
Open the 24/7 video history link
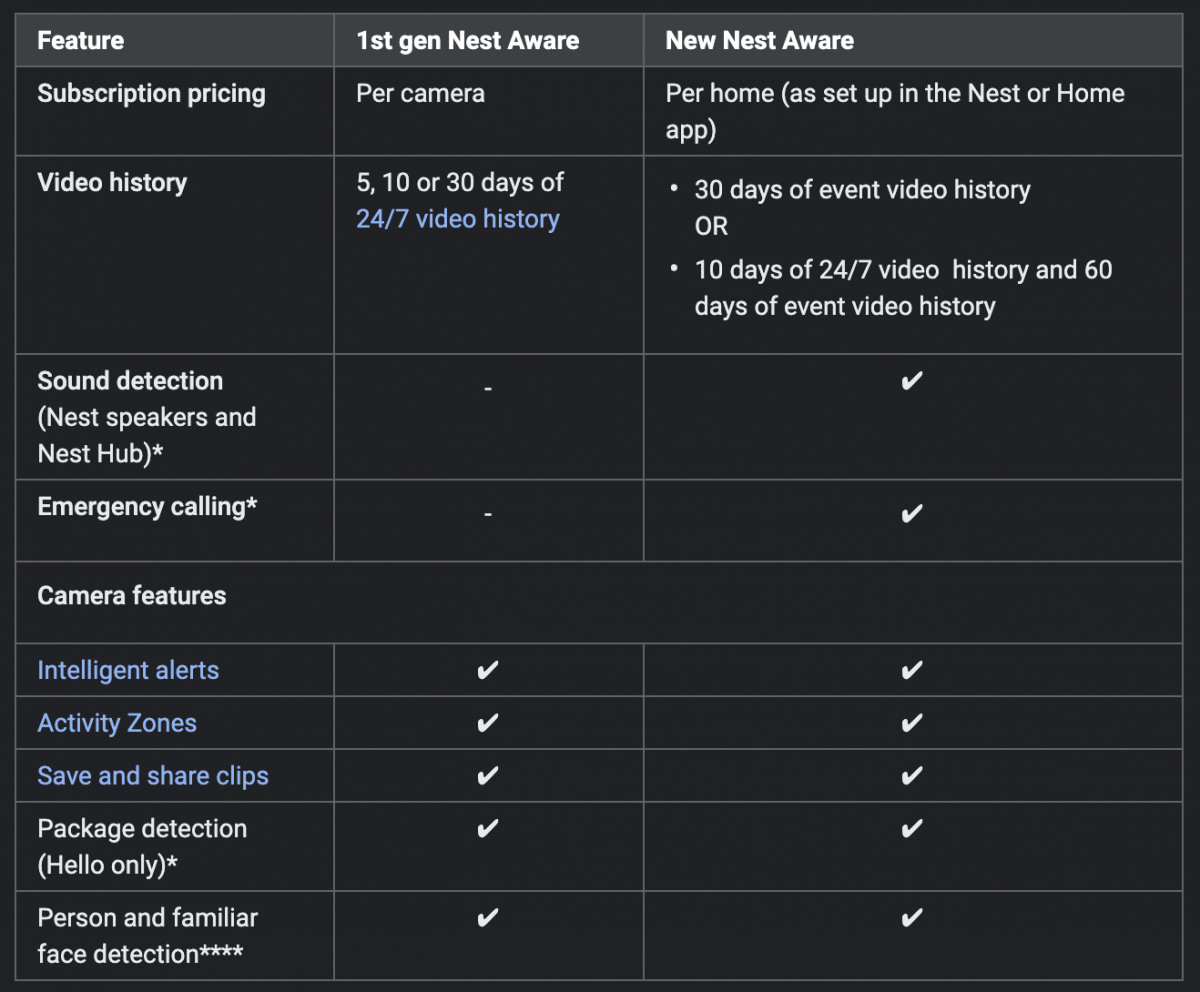point(457,219)
